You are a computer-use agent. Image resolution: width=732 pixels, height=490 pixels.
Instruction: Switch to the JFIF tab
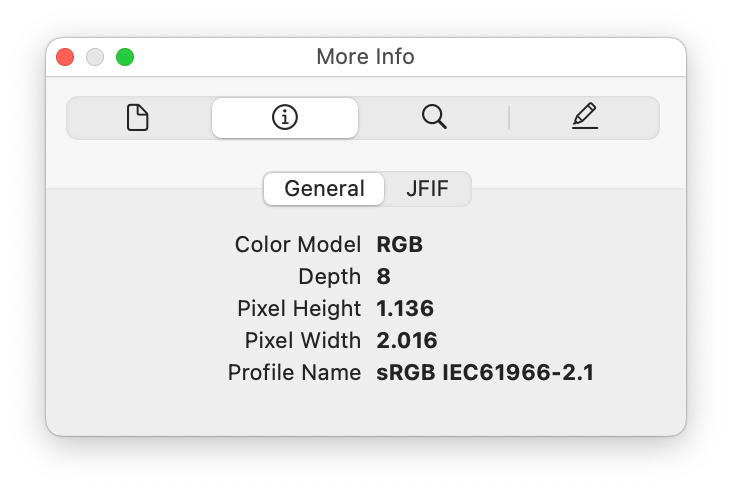pos(427,189)
